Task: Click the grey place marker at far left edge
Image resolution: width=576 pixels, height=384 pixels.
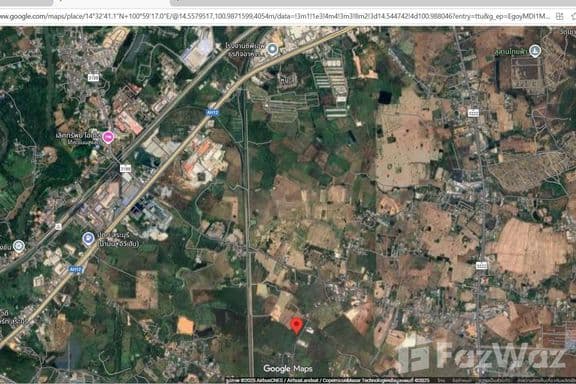Action: tap(19, 245)
